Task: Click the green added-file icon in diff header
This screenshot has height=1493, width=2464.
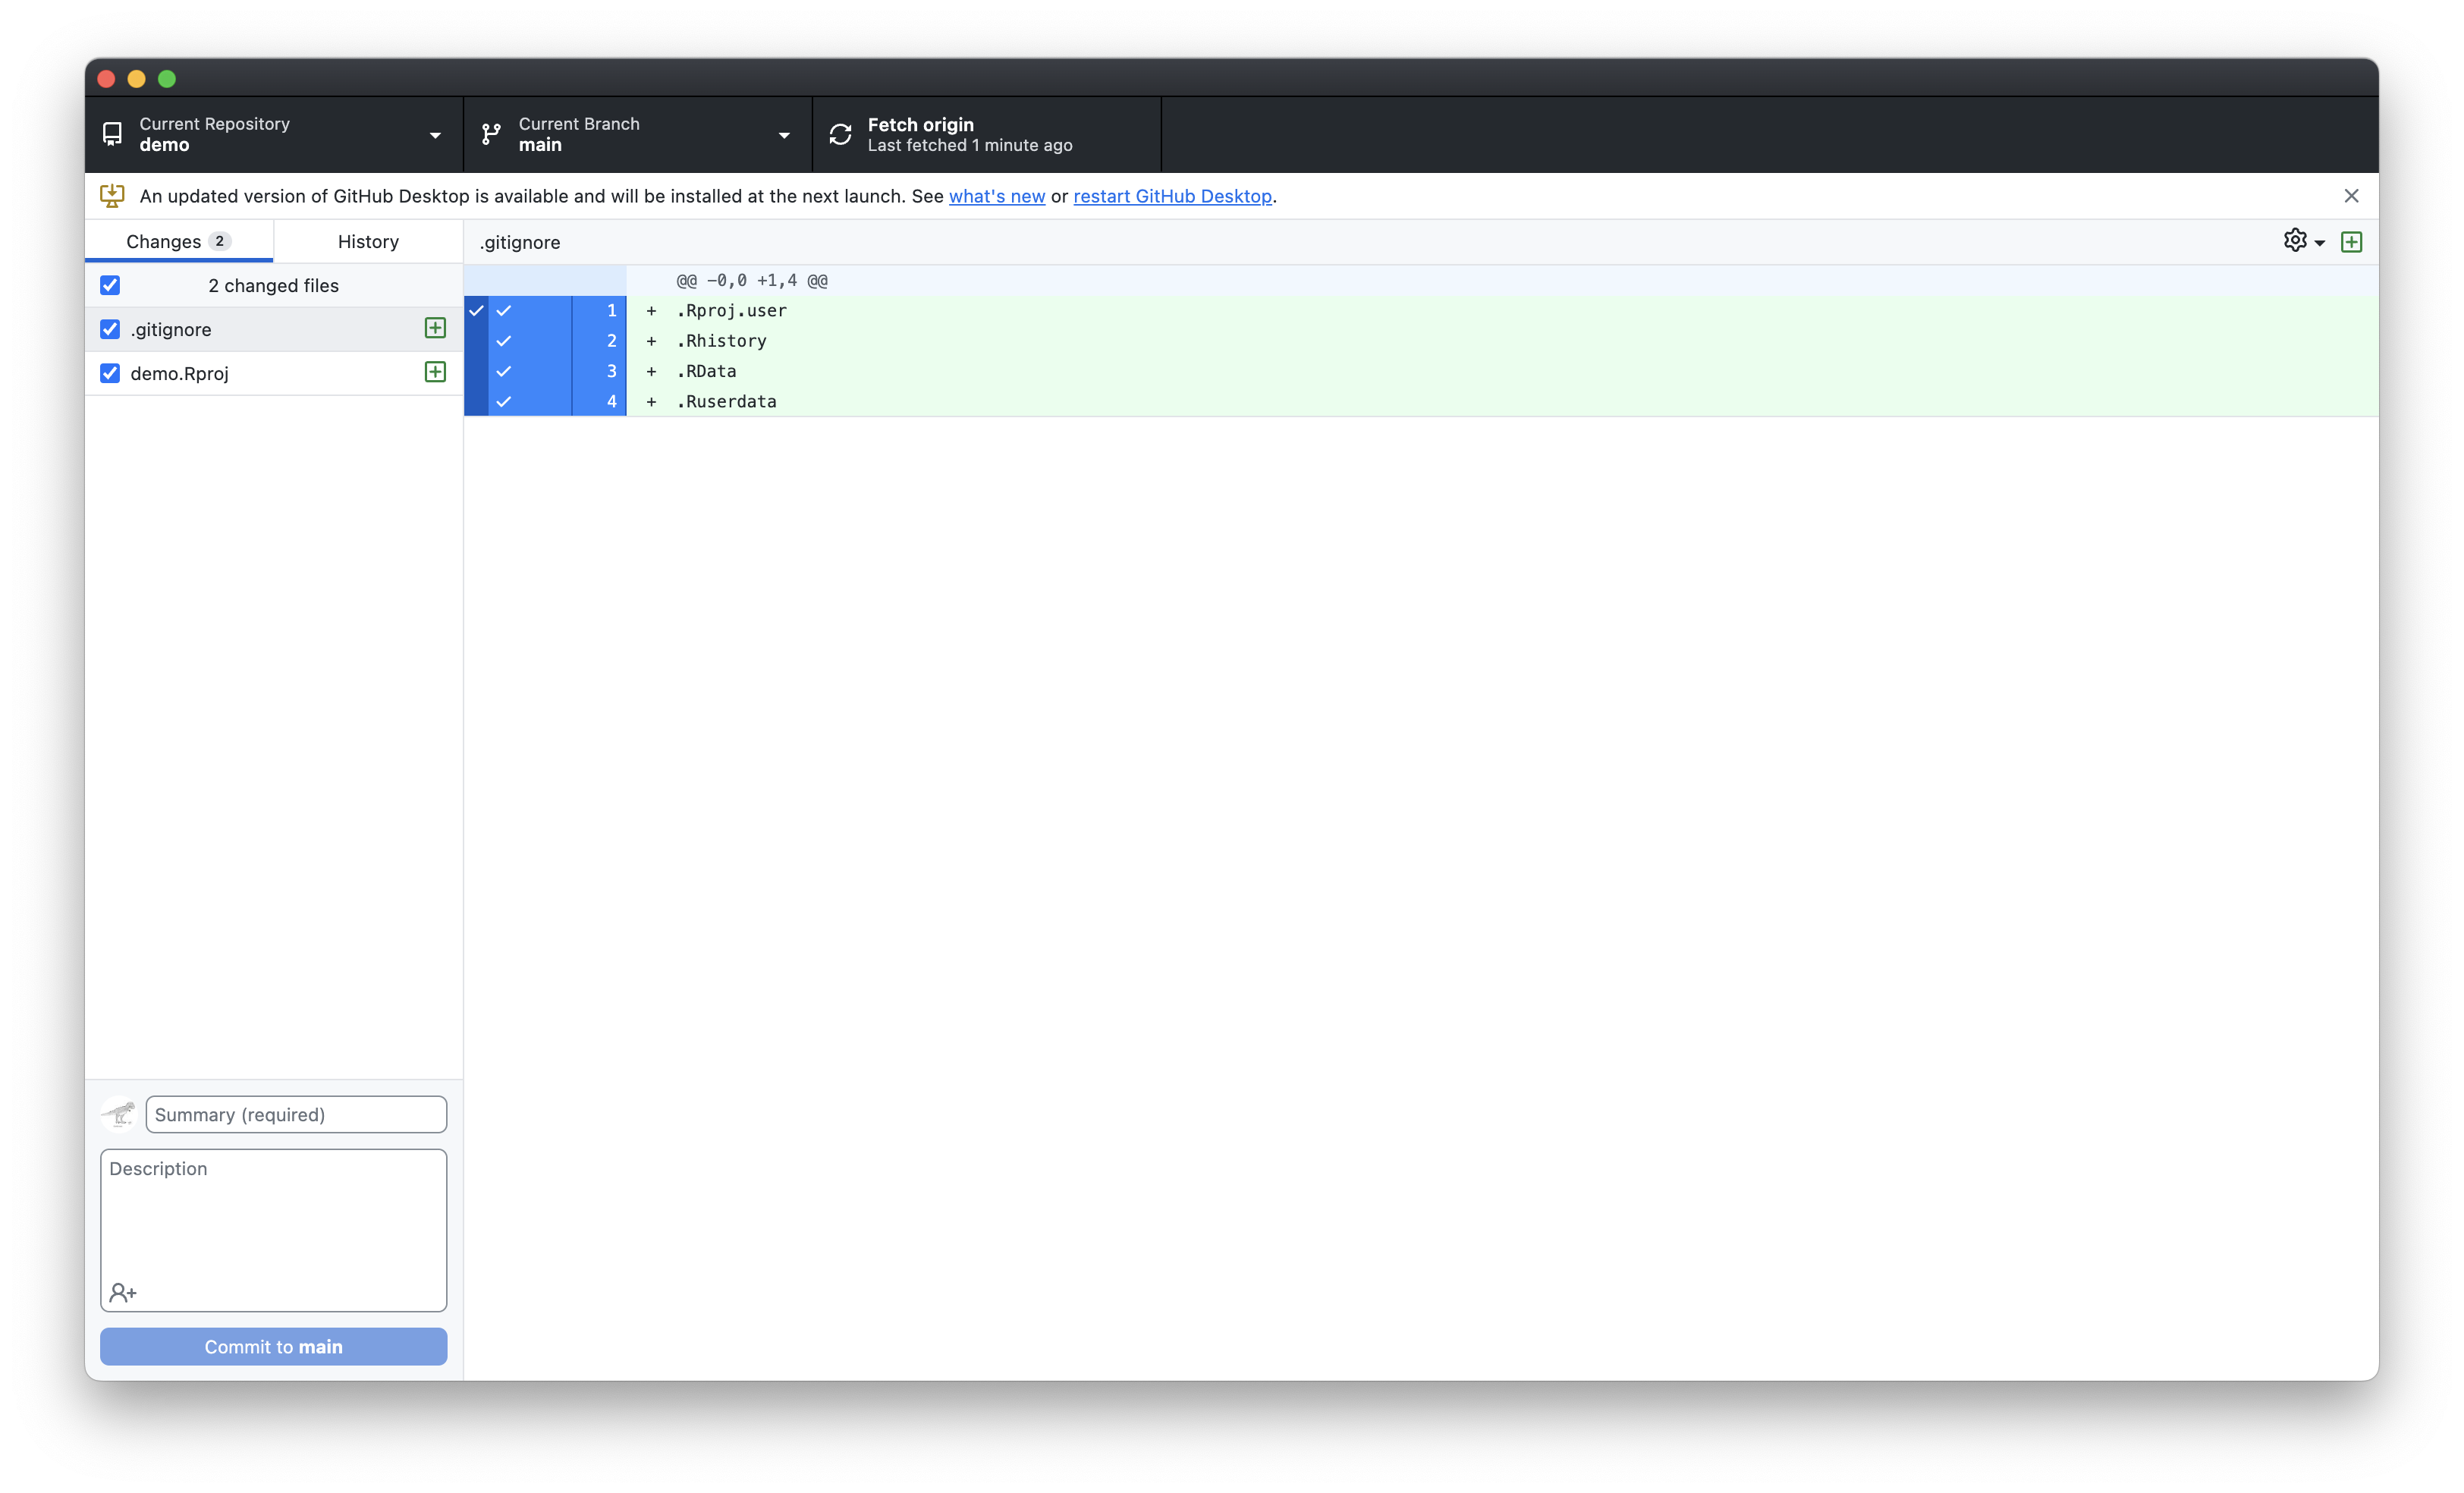Action: (2351, 242)
